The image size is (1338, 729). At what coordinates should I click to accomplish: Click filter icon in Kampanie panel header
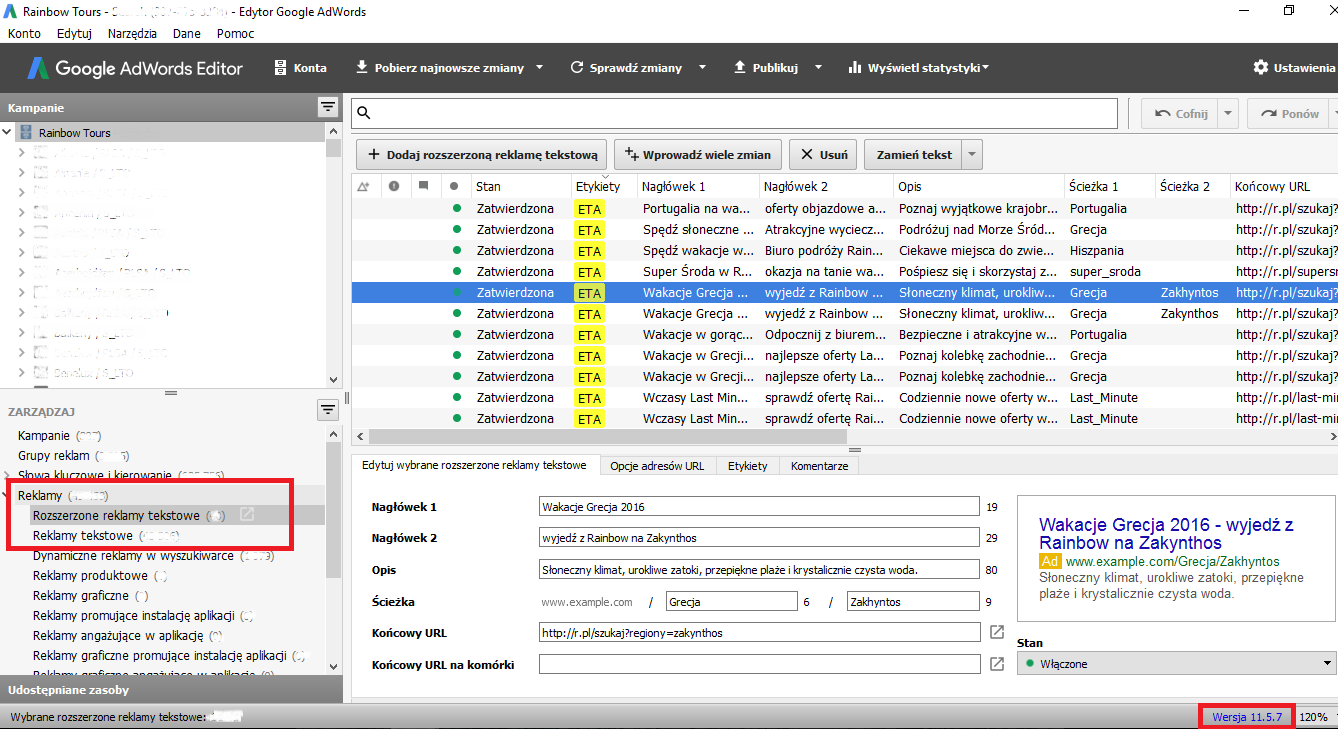coord(327,106)
